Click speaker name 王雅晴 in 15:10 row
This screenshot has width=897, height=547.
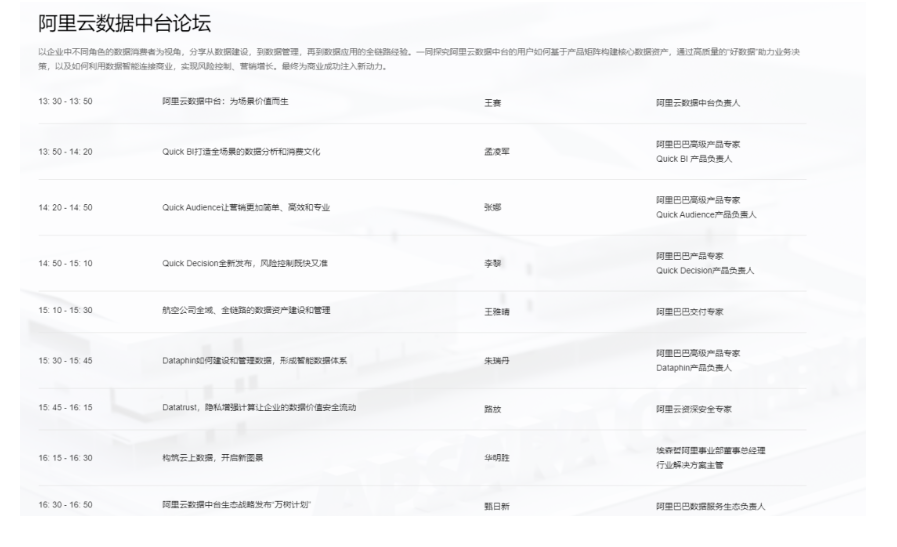[497, 312]
